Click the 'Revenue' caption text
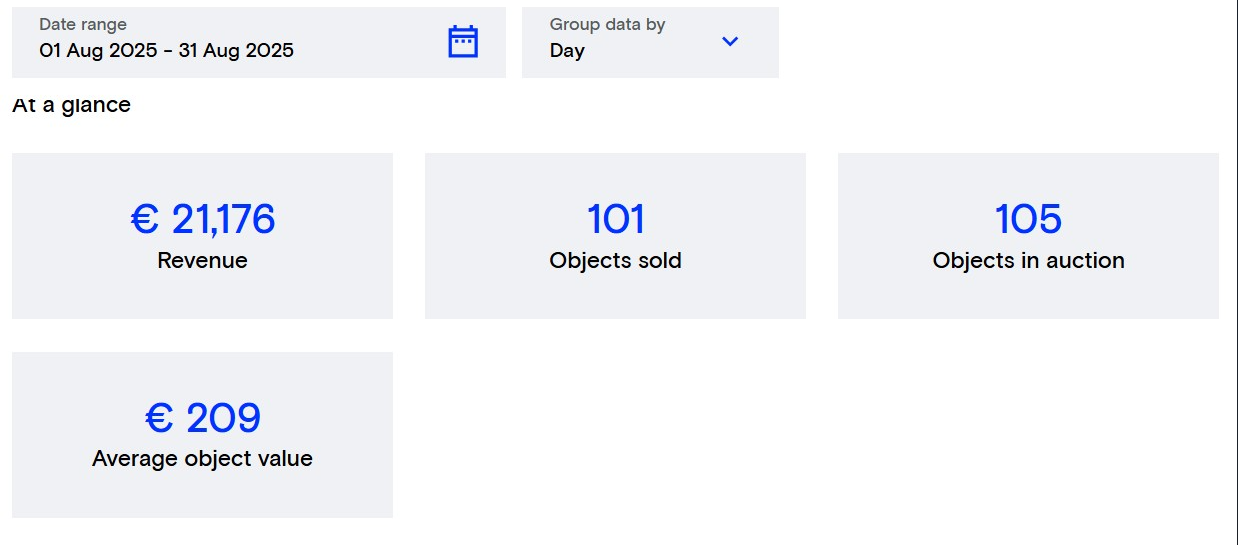The width and height of the screenshot is (1238, 545). click(x=202, y=261)
